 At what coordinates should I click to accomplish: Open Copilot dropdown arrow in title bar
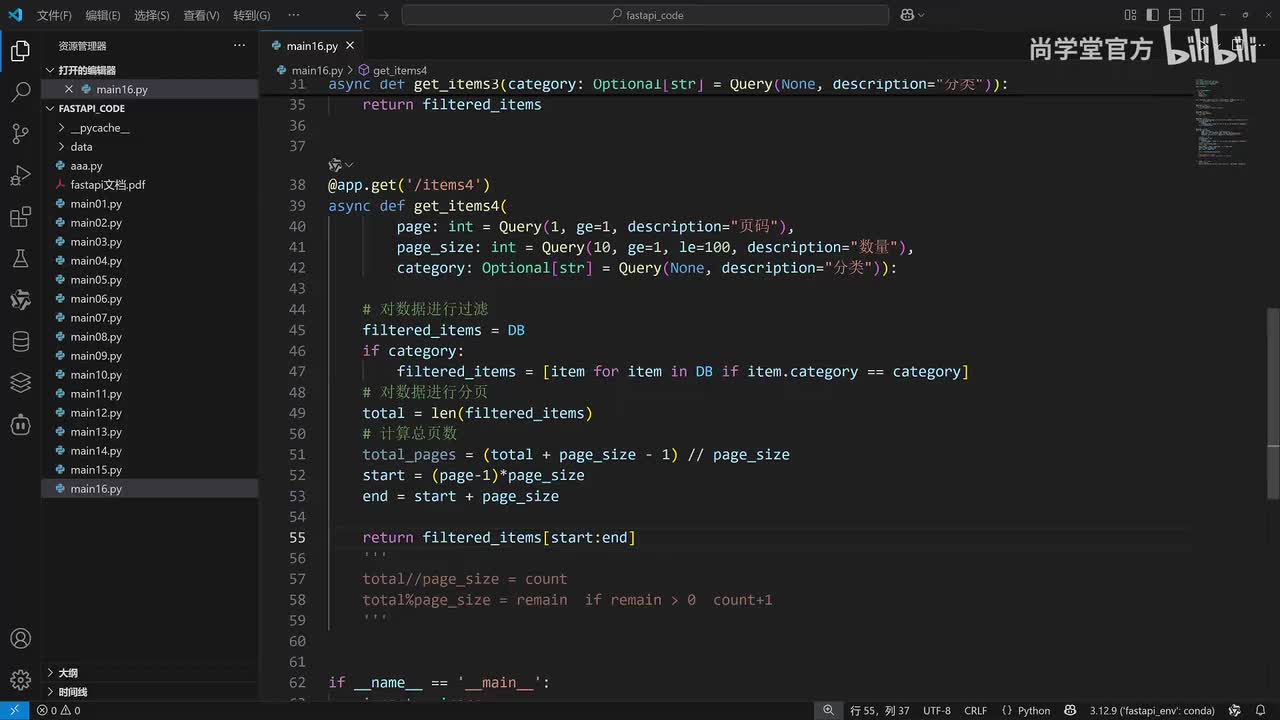coord(921,15)
